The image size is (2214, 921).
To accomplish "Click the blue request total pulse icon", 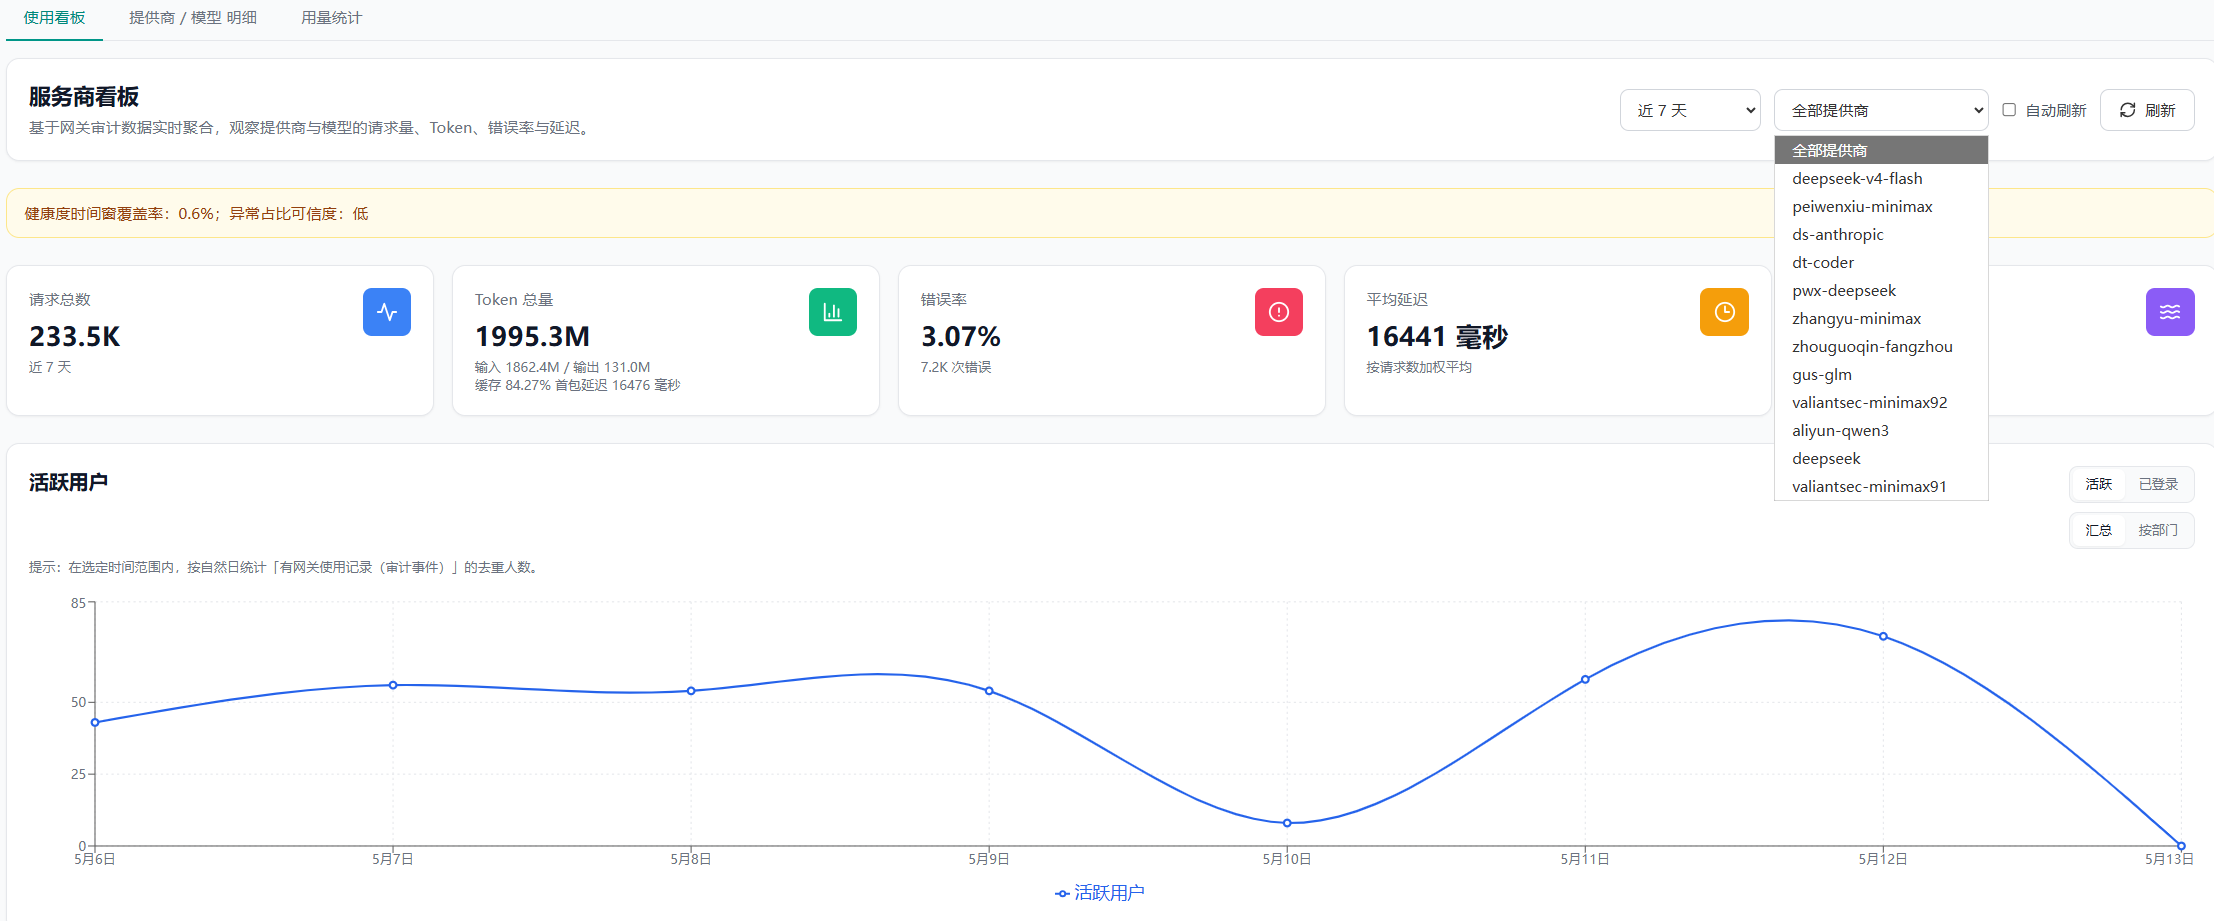I will coord(387,312).
